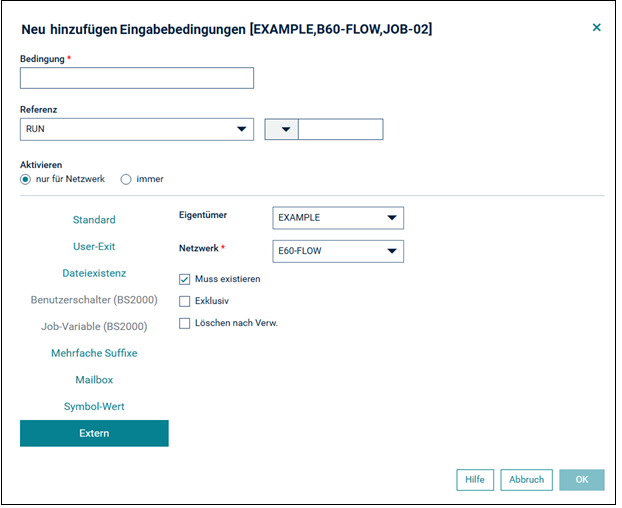Switch to the Standard tab
622x508 pixels.
94,220
